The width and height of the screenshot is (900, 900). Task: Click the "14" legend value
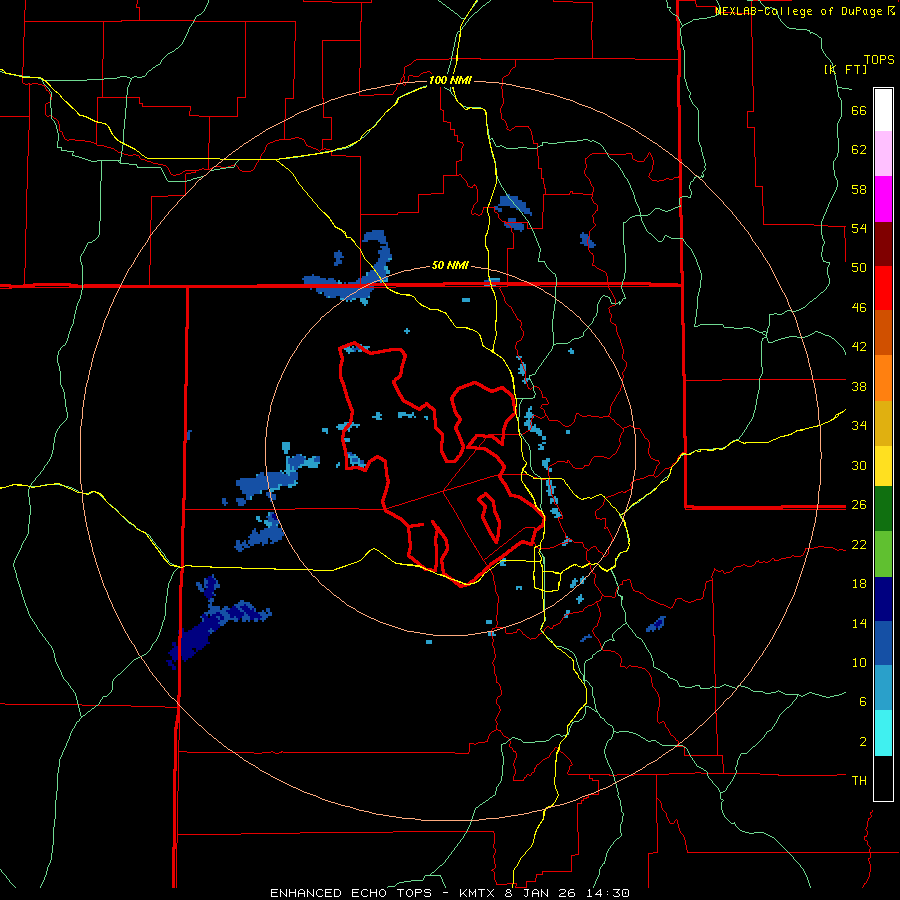859,623
